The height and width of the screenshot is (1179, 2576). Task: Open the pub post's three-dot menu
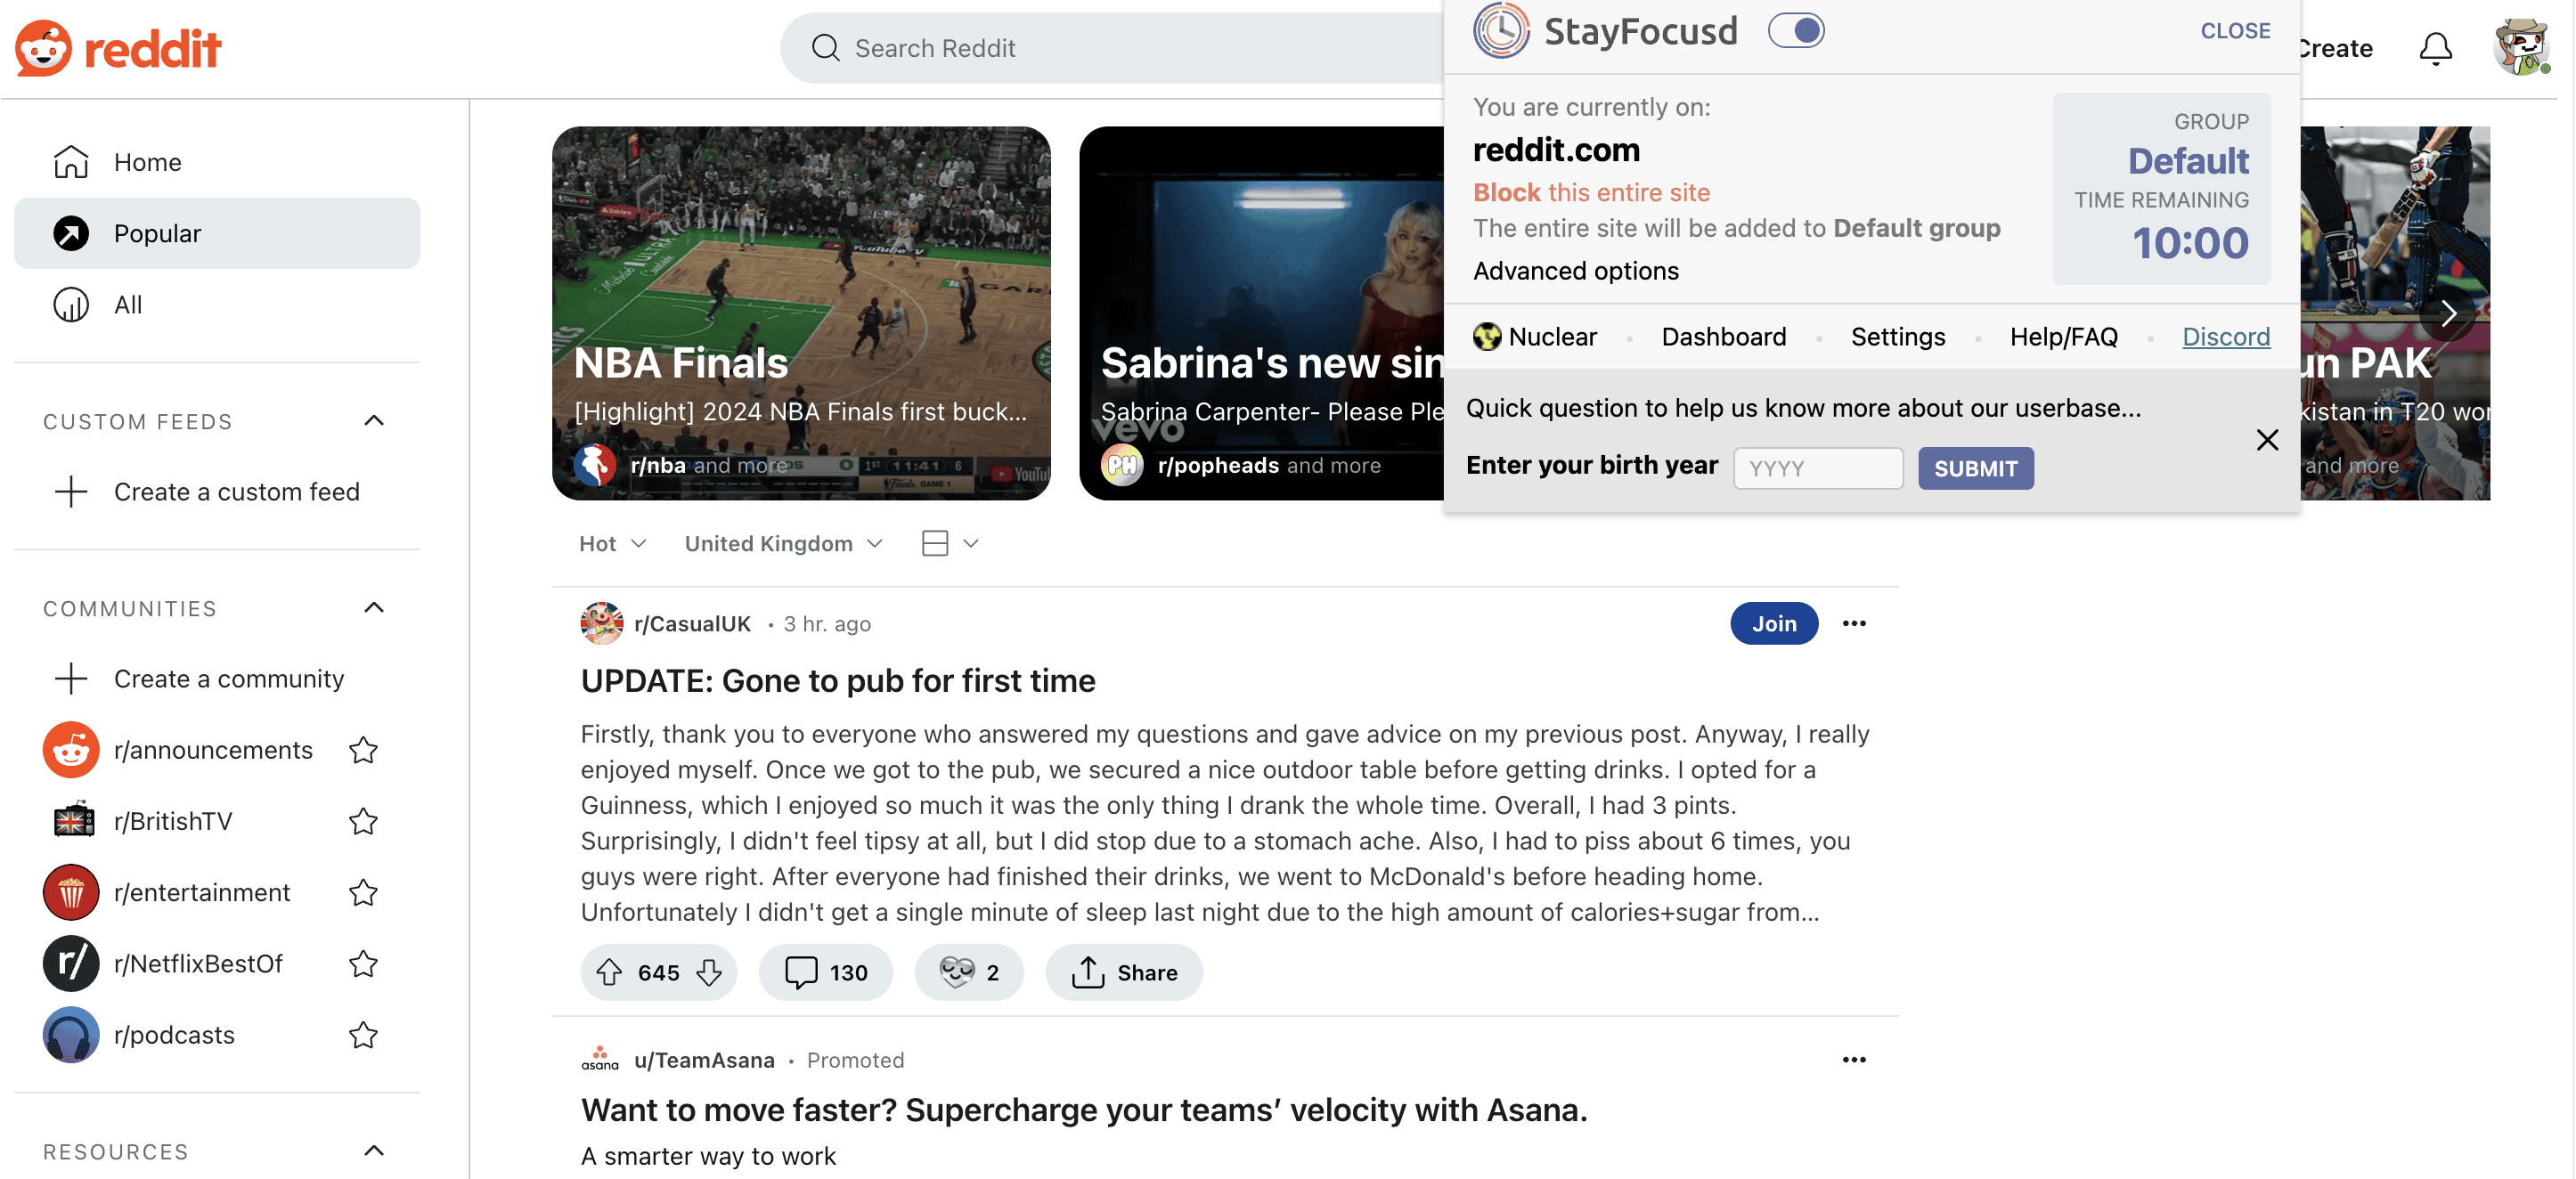click(x=1854, y=624)
